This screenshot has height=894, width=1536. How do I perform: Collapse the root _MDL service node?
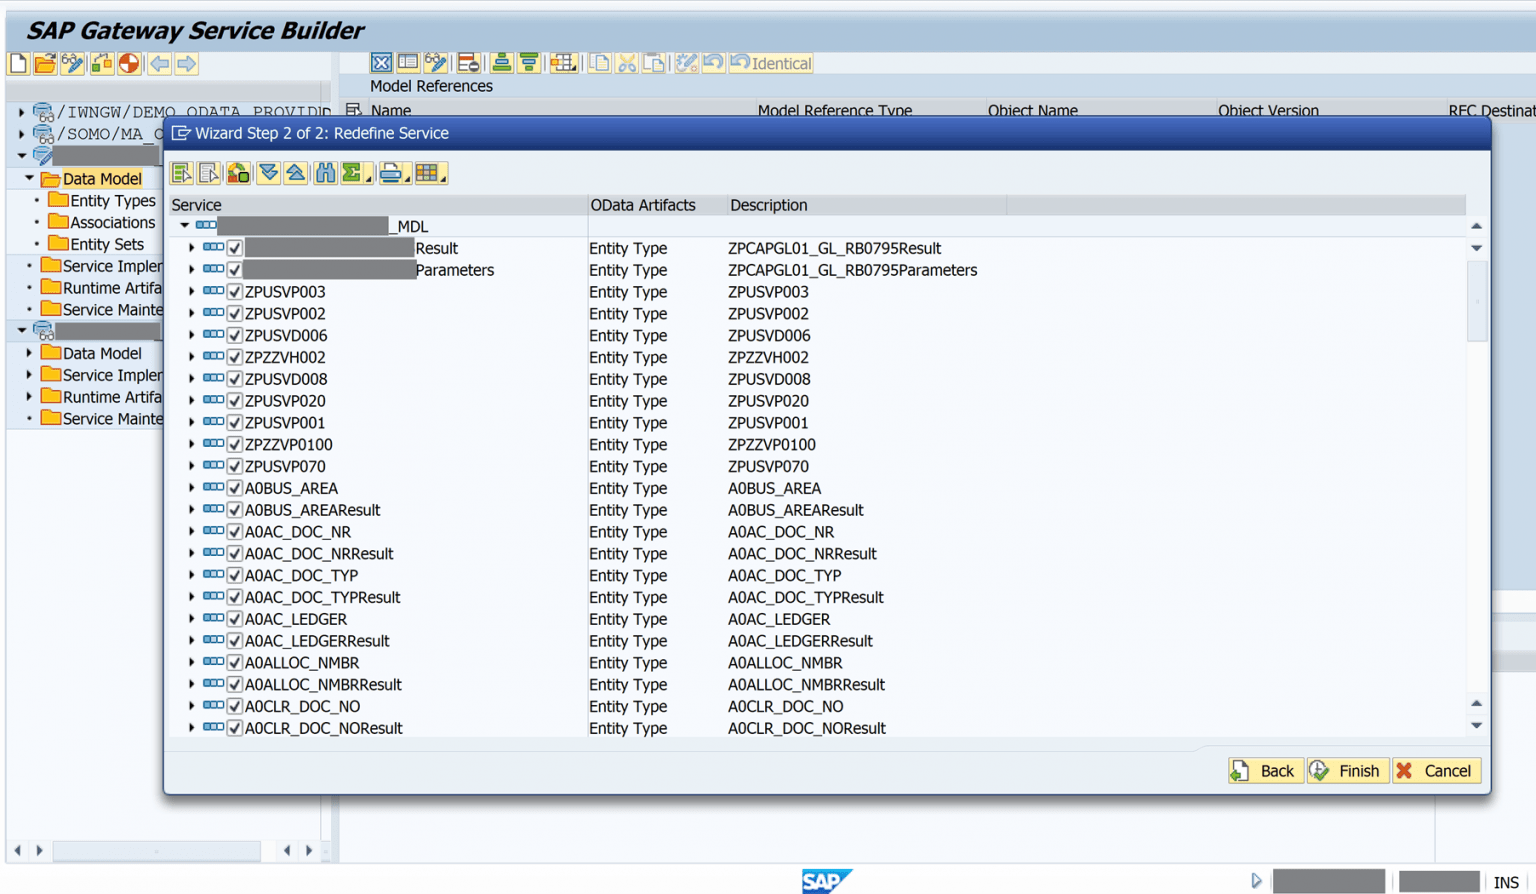coord(184,225)
